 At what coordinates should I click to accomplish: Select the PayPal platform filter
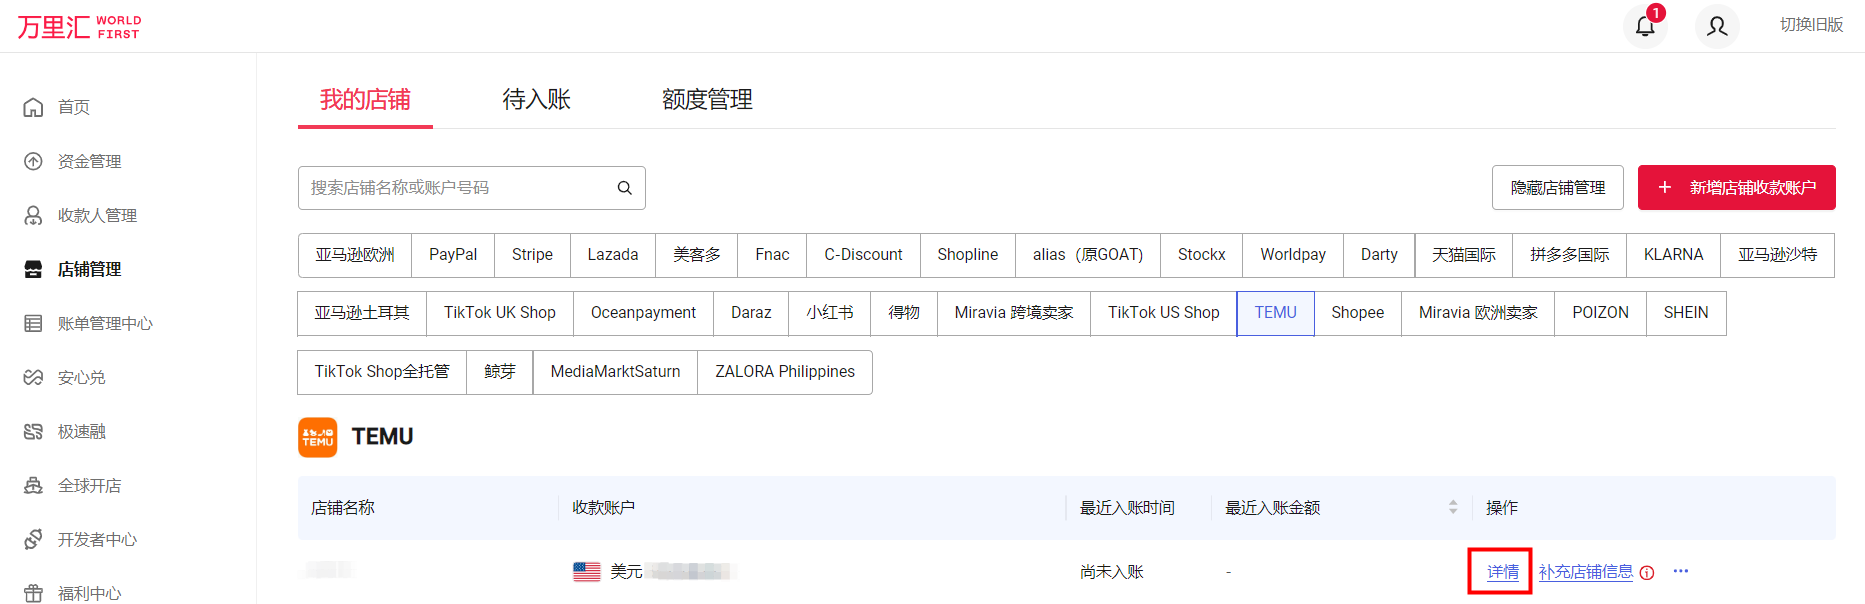click(x=453, y=255)
